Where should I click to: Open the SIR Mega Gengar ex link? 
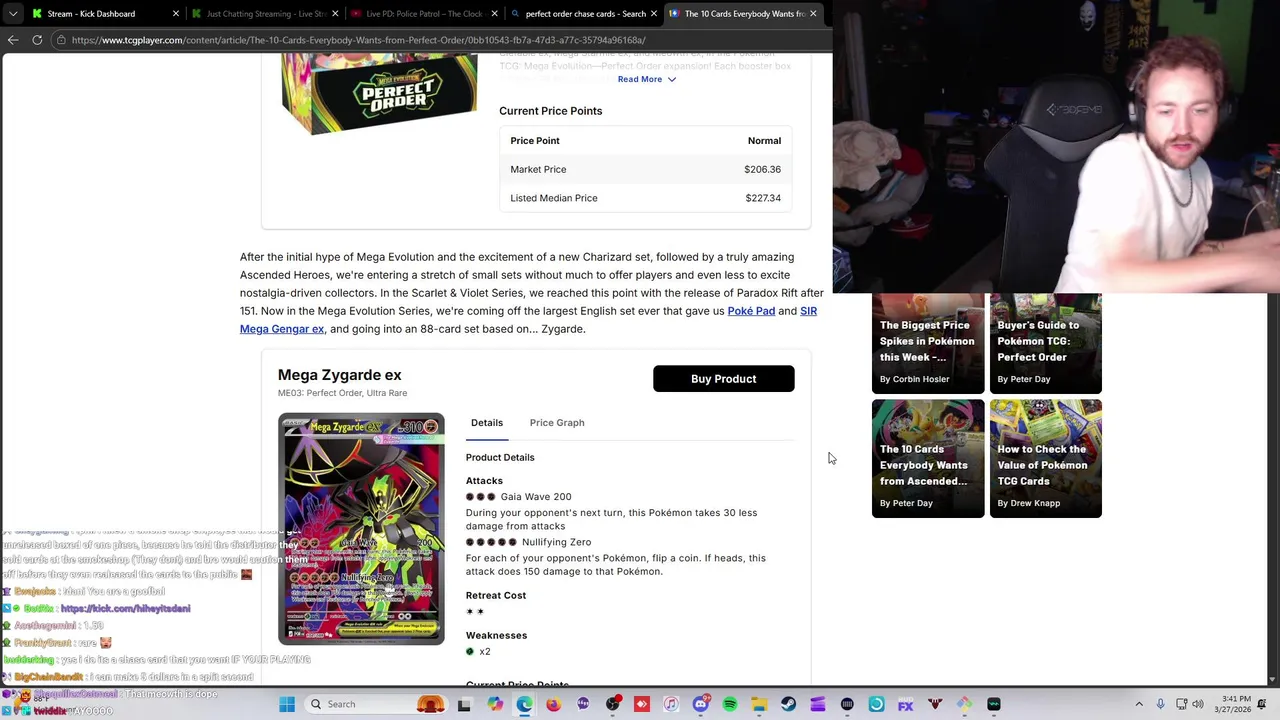tap(528, 320)
